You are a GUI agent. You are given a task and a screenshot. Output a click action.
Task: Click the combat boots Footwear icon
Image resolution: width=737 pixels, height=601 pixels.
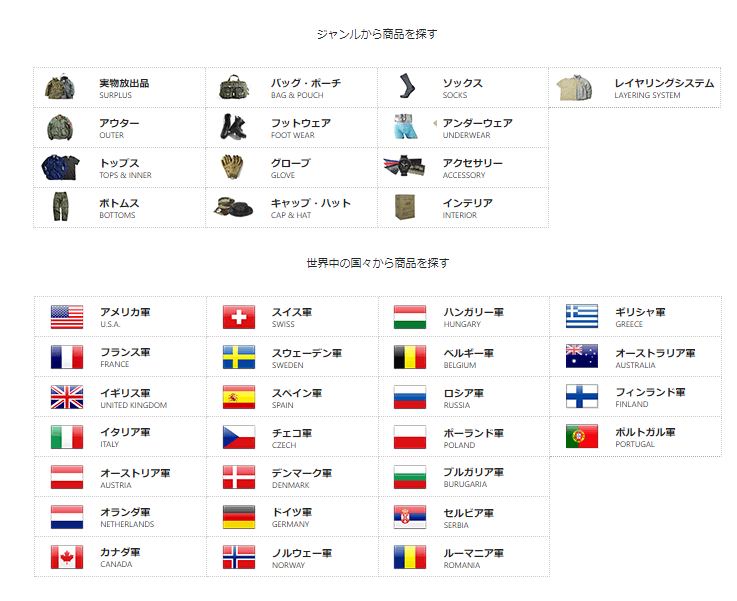[237, 127]
